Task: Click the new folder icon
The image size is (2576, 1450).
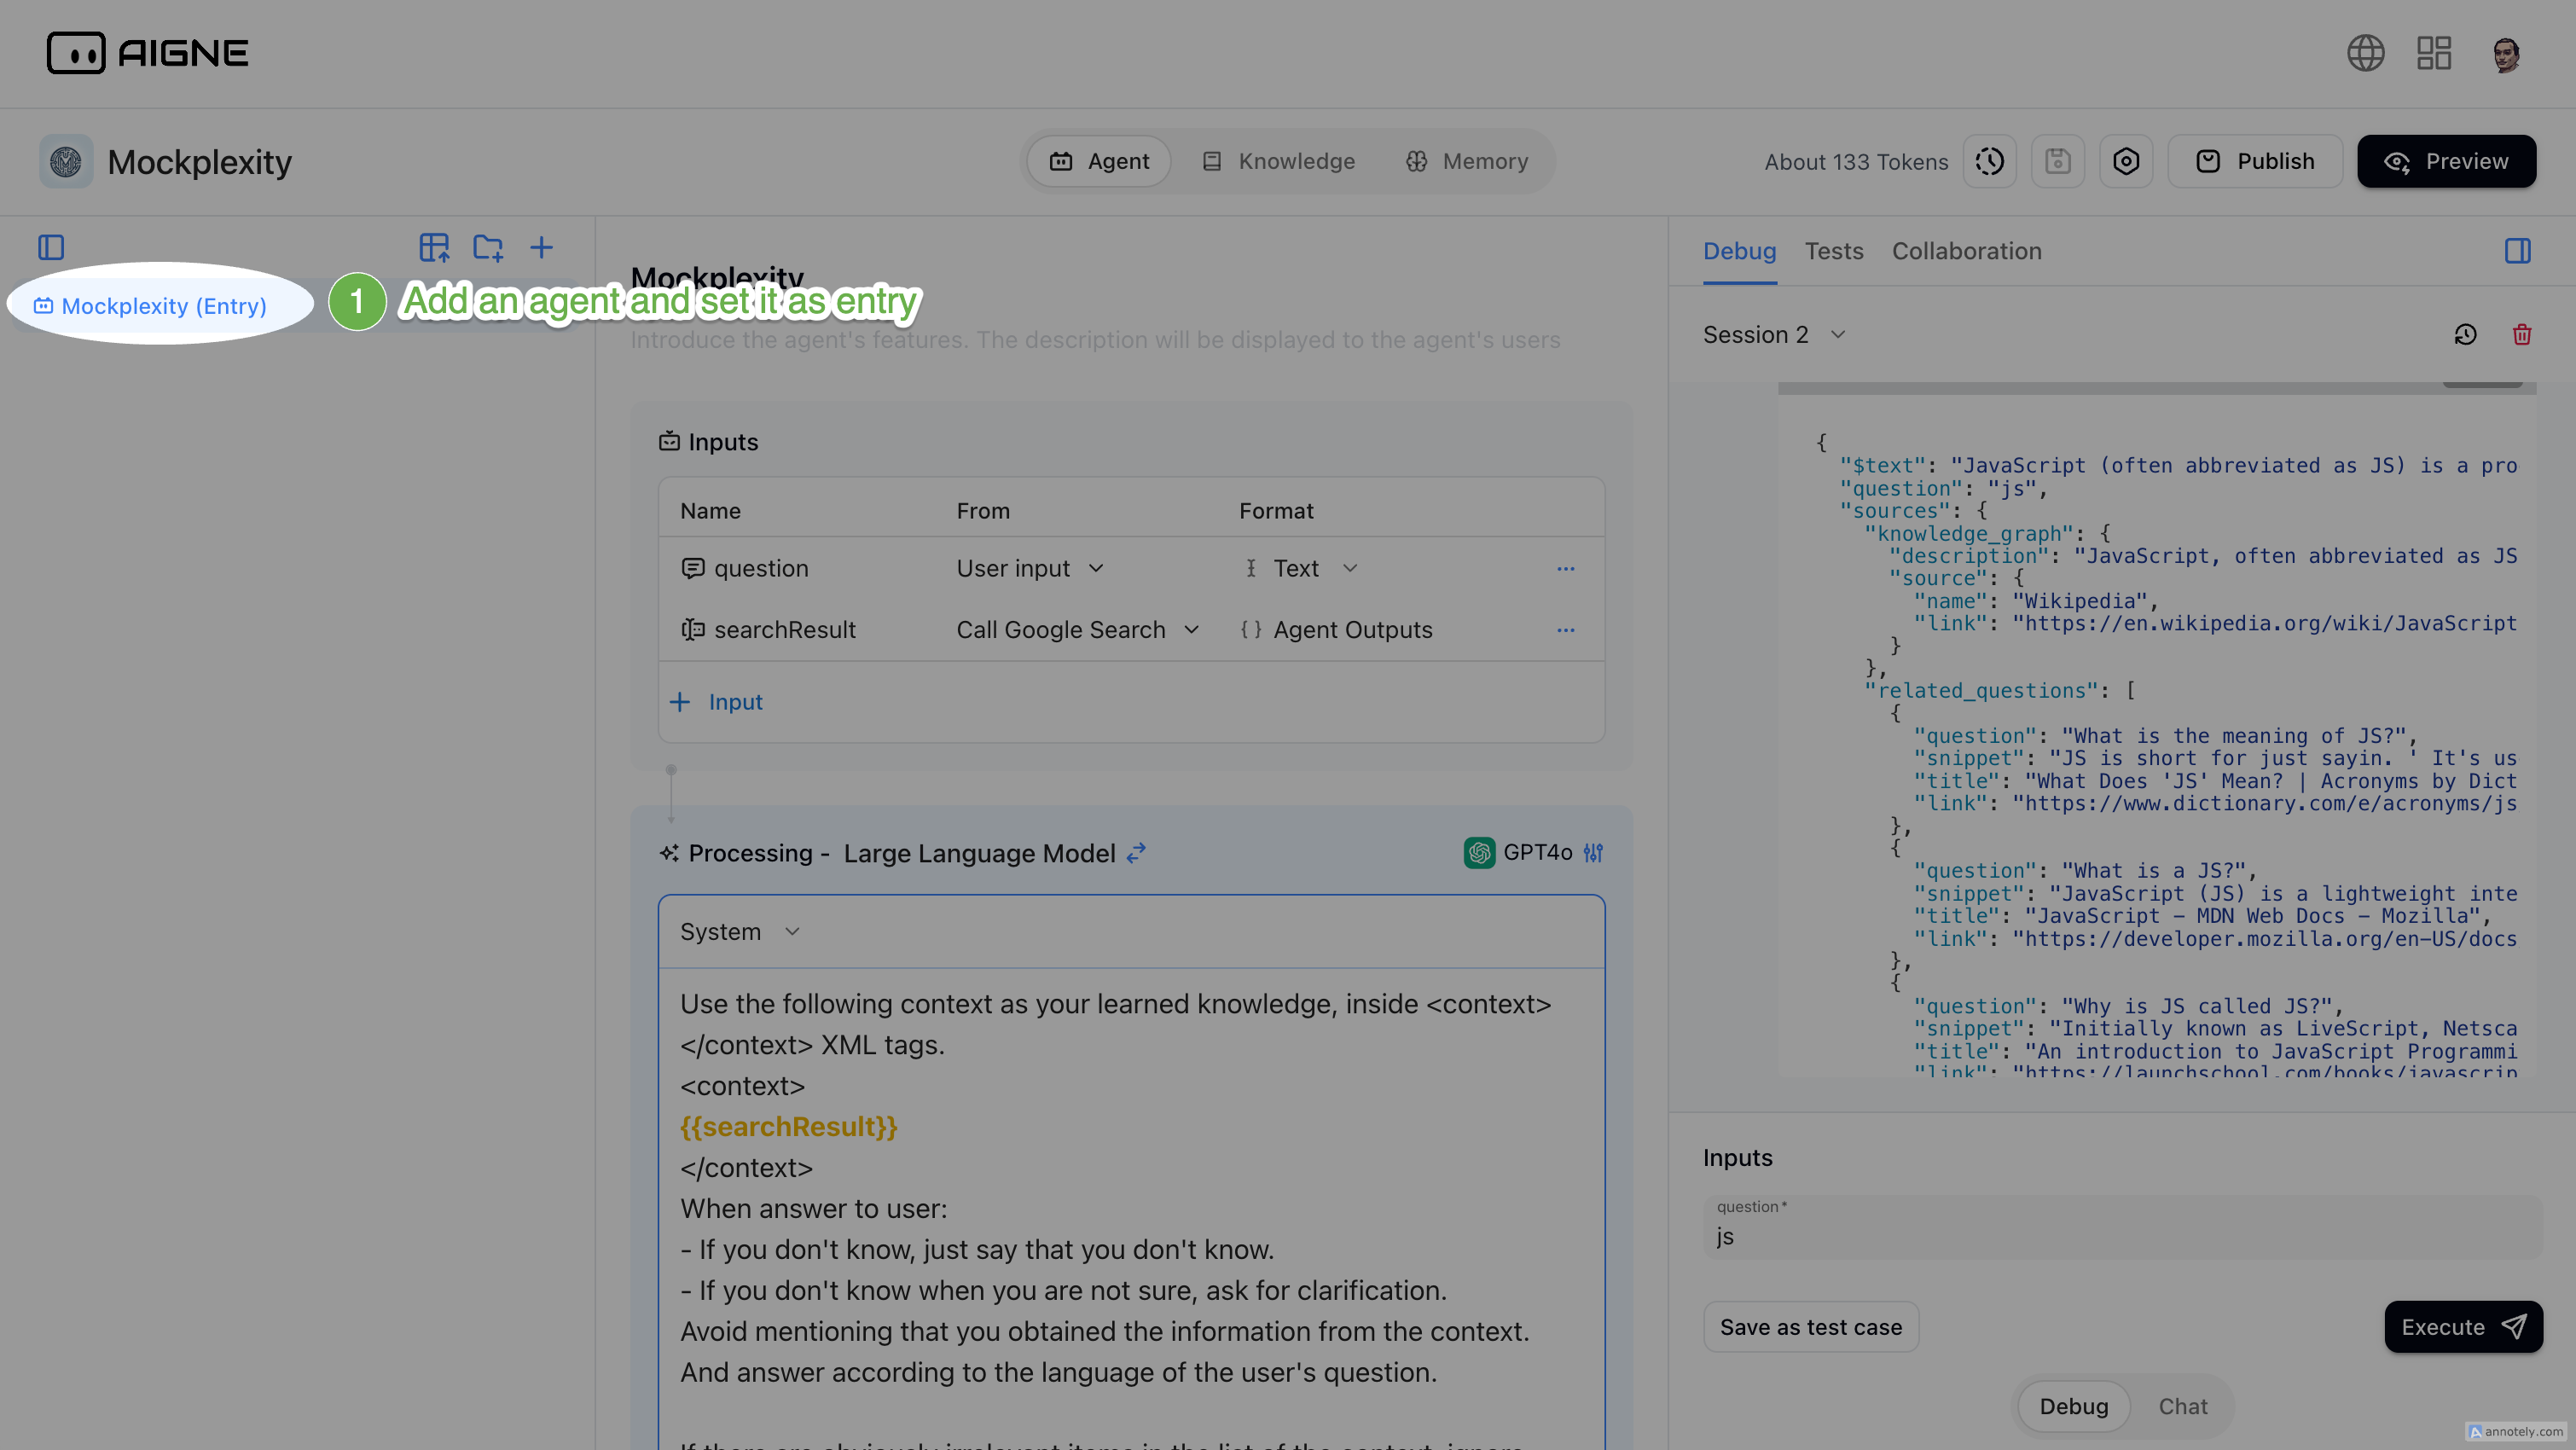Action: pyautogui.click(x=487, y=247)
